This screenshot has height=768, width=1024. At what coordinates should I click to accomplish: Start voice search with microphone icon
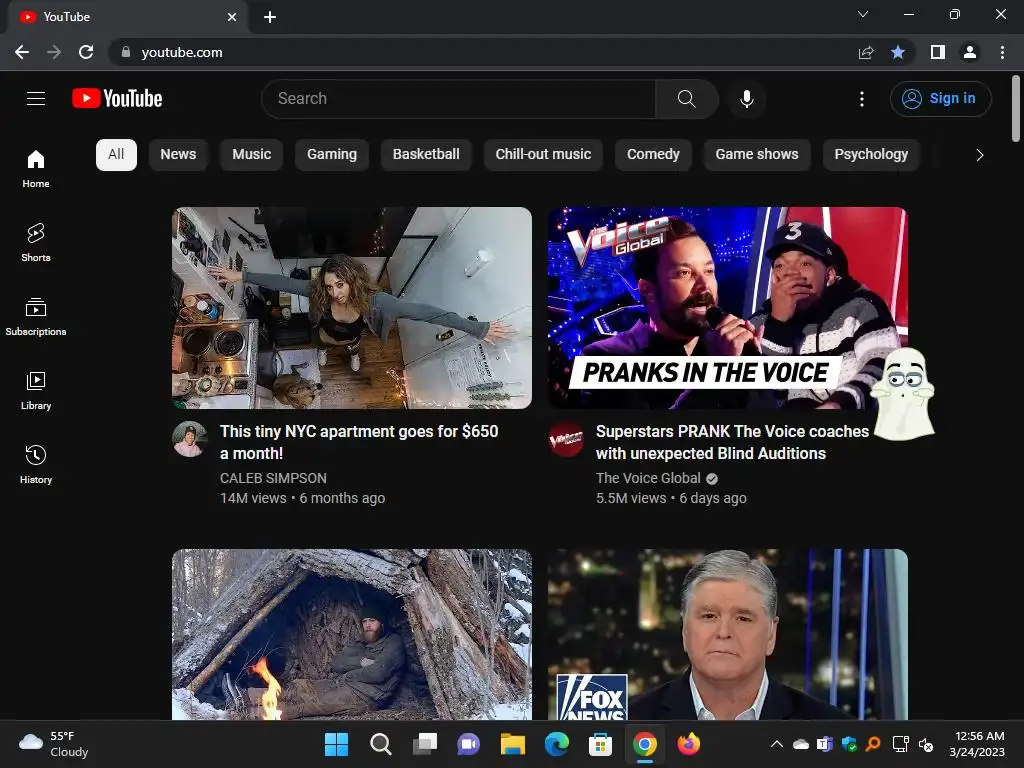pos(746,99)
